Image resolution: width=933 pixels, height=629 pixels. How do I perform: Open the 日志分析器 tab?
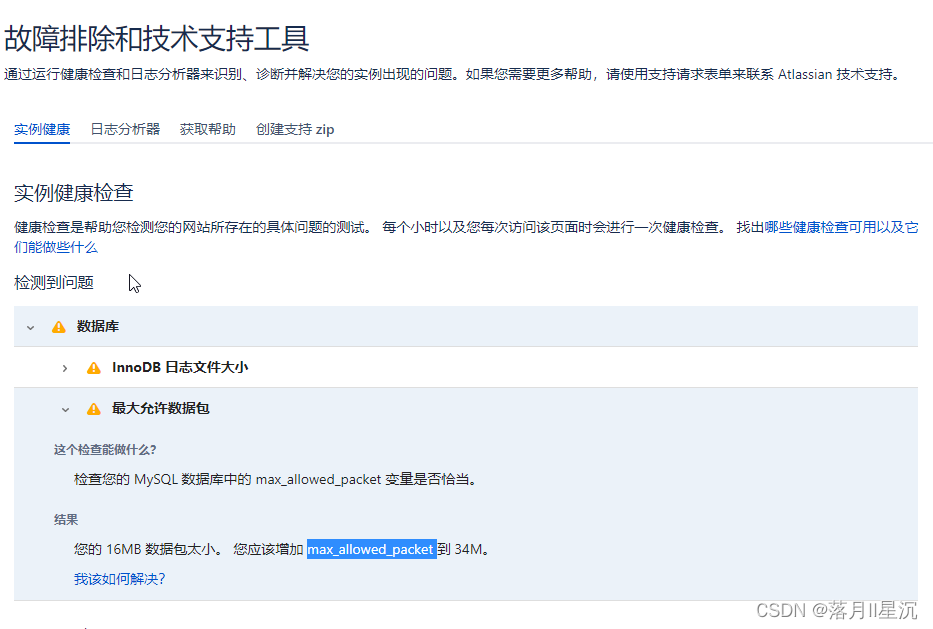click(x=125, y=129)
